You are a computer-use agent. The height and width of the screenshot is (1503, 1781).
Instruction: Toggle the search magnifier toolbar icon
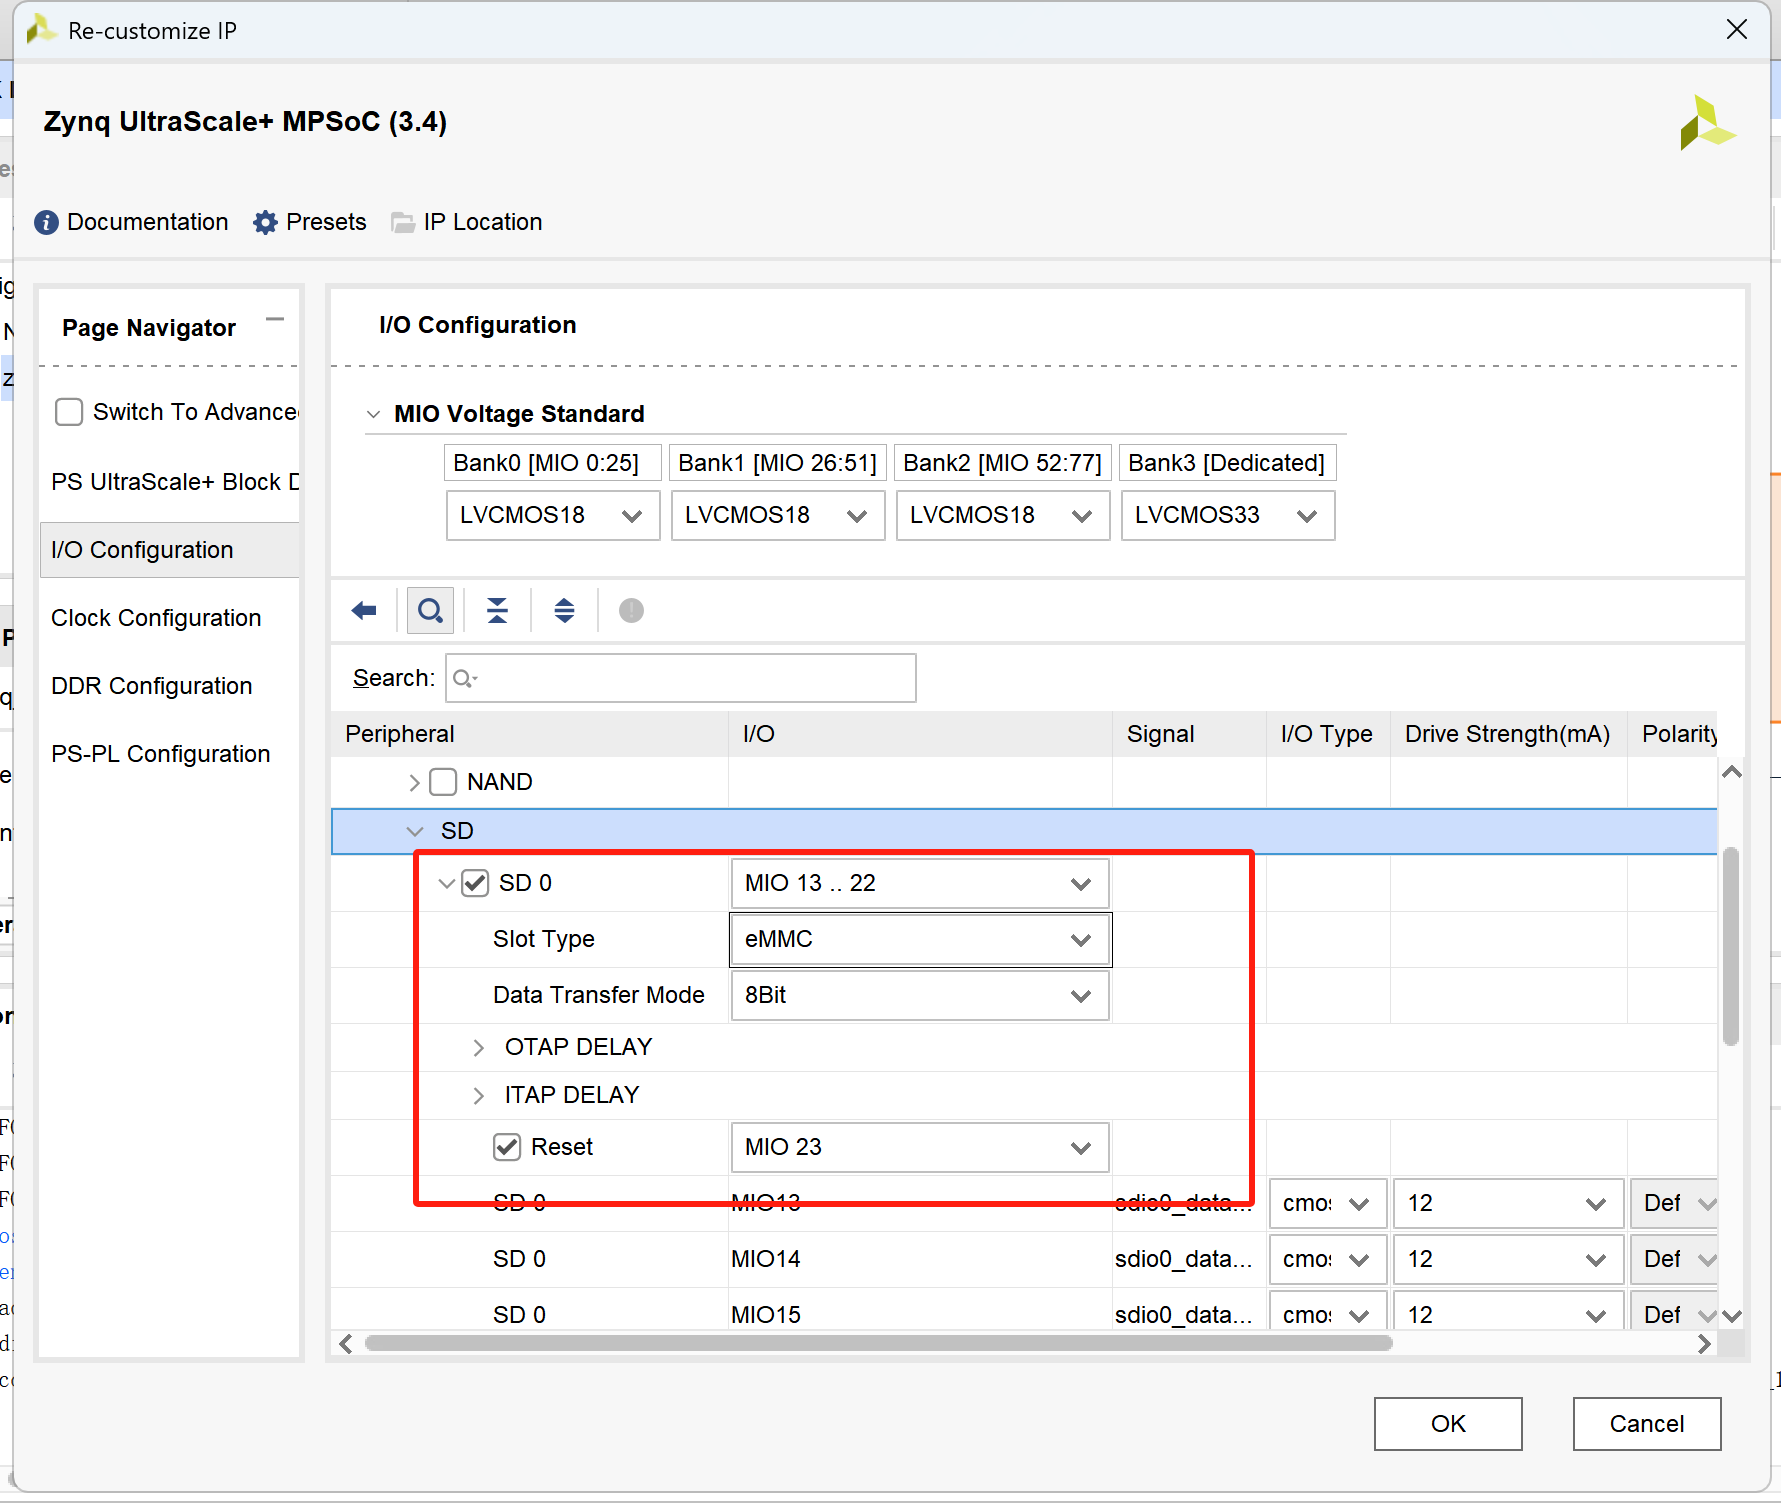click(x=430, y=610)
